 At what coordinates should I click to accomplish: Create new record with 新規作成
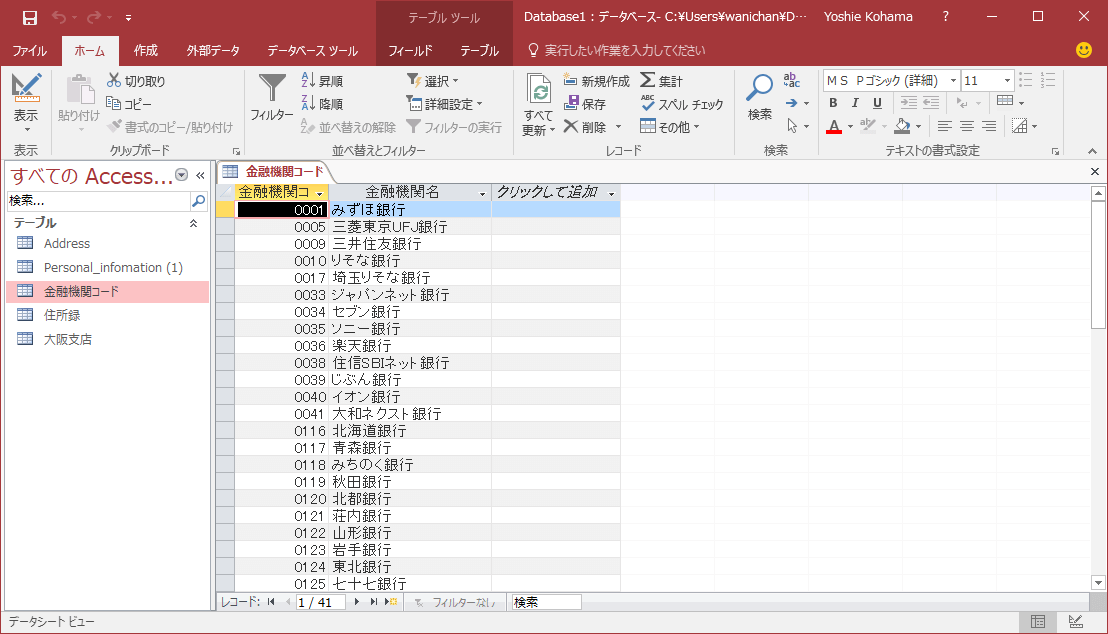pos(596,81)
